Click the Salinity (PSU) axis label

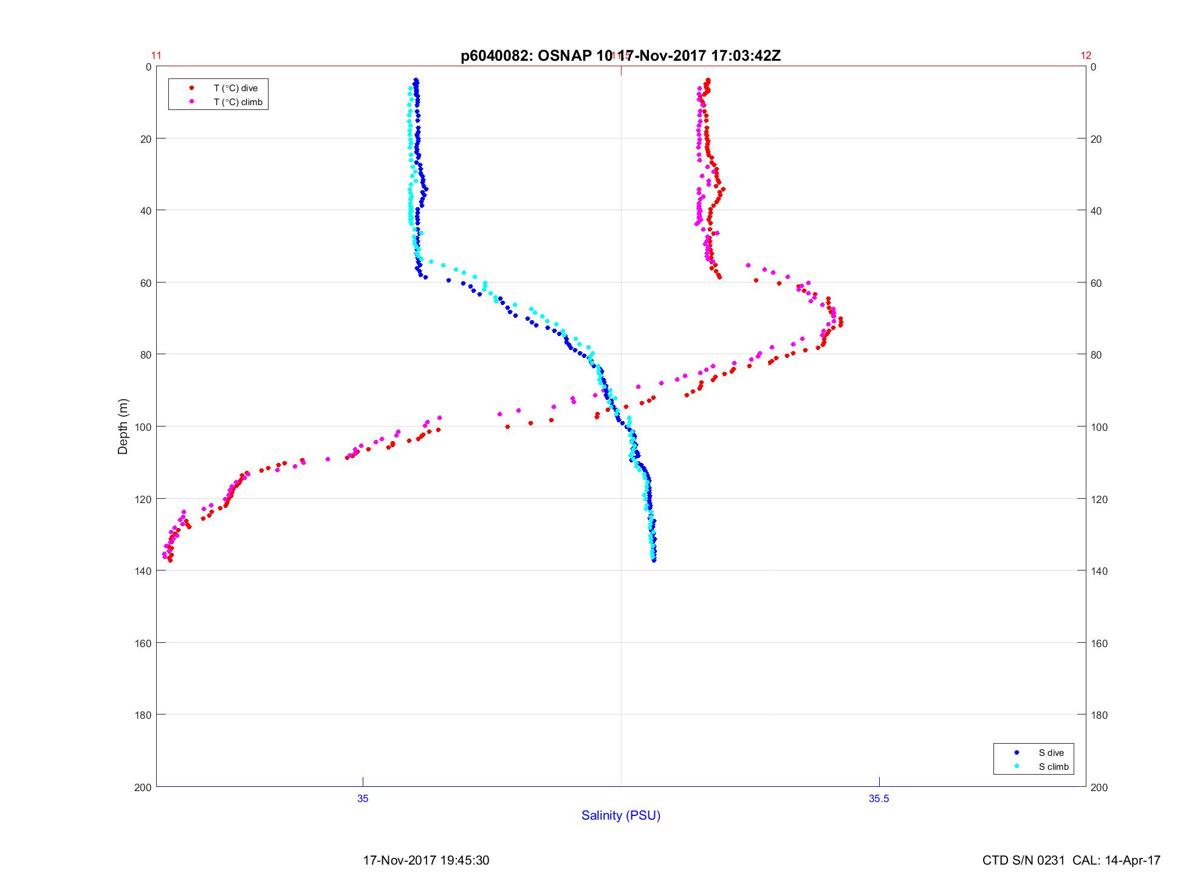(x=621, y=816)
